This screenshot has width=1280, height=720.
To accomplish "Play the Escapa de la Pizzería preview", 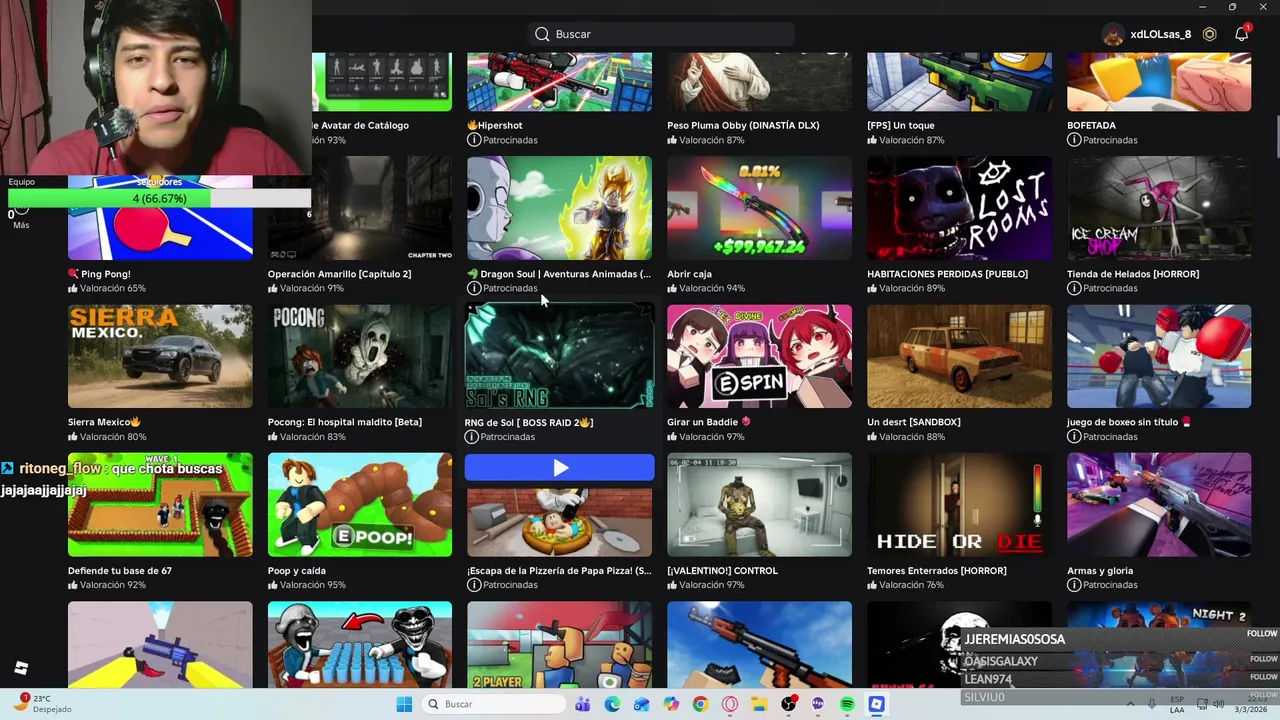I will click(x=560, y=467).
